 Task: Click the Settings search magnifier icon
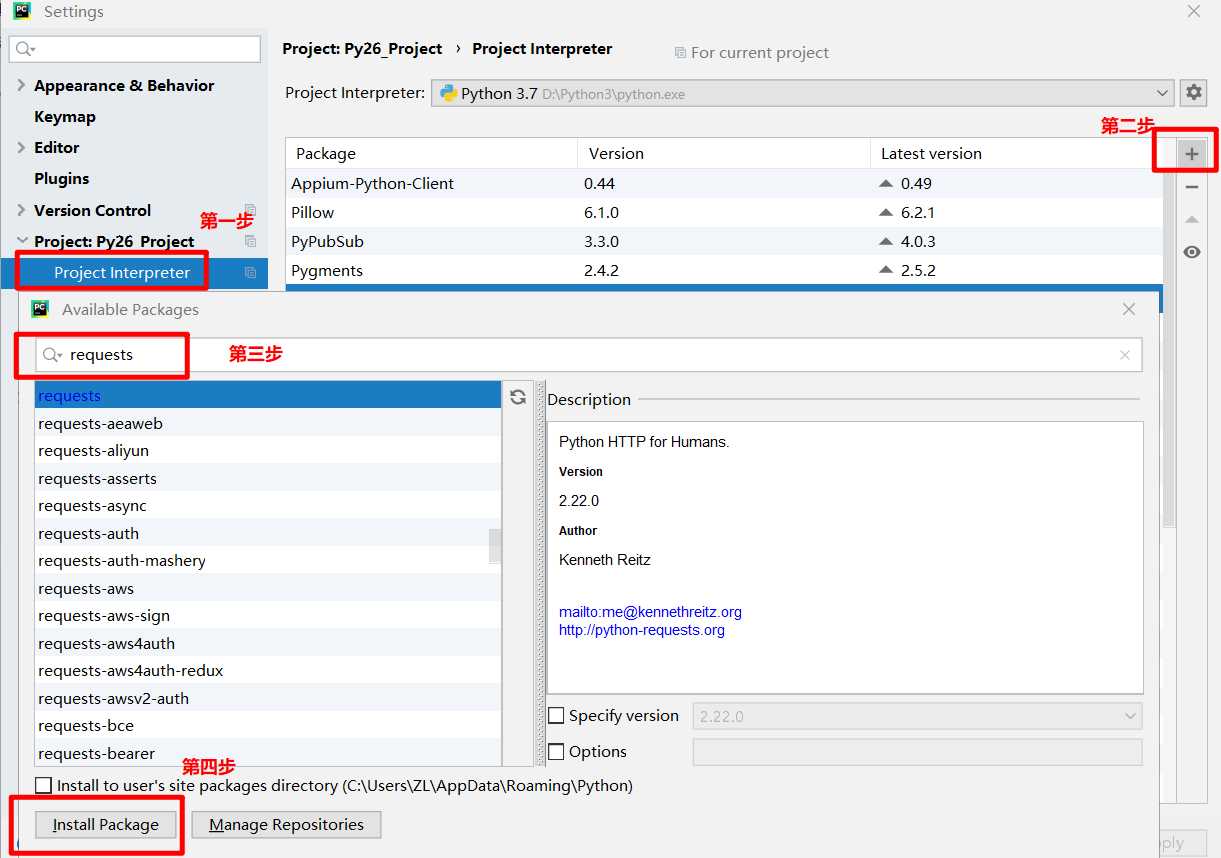click(25, 49)
